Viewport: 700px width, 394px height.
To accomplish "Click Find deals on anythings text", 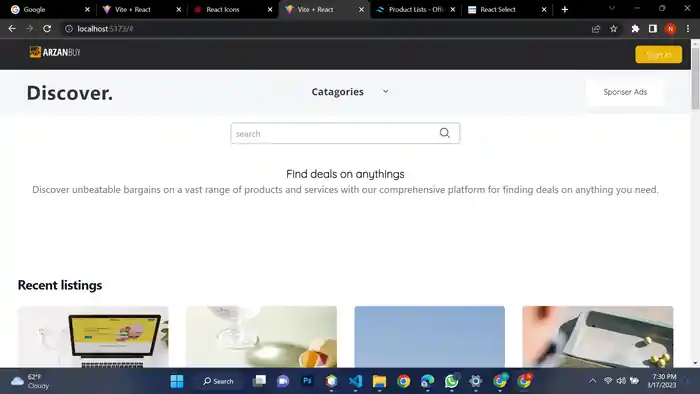I will [345, 174].
